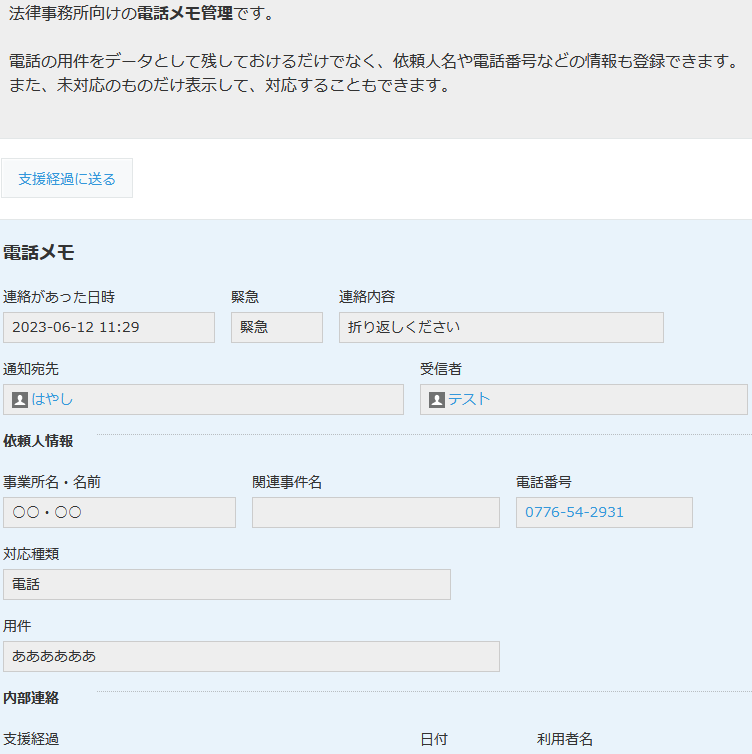Click the user icon beside はやし
752x754 pixels.
pyautogui.click(x=20, y=400)
